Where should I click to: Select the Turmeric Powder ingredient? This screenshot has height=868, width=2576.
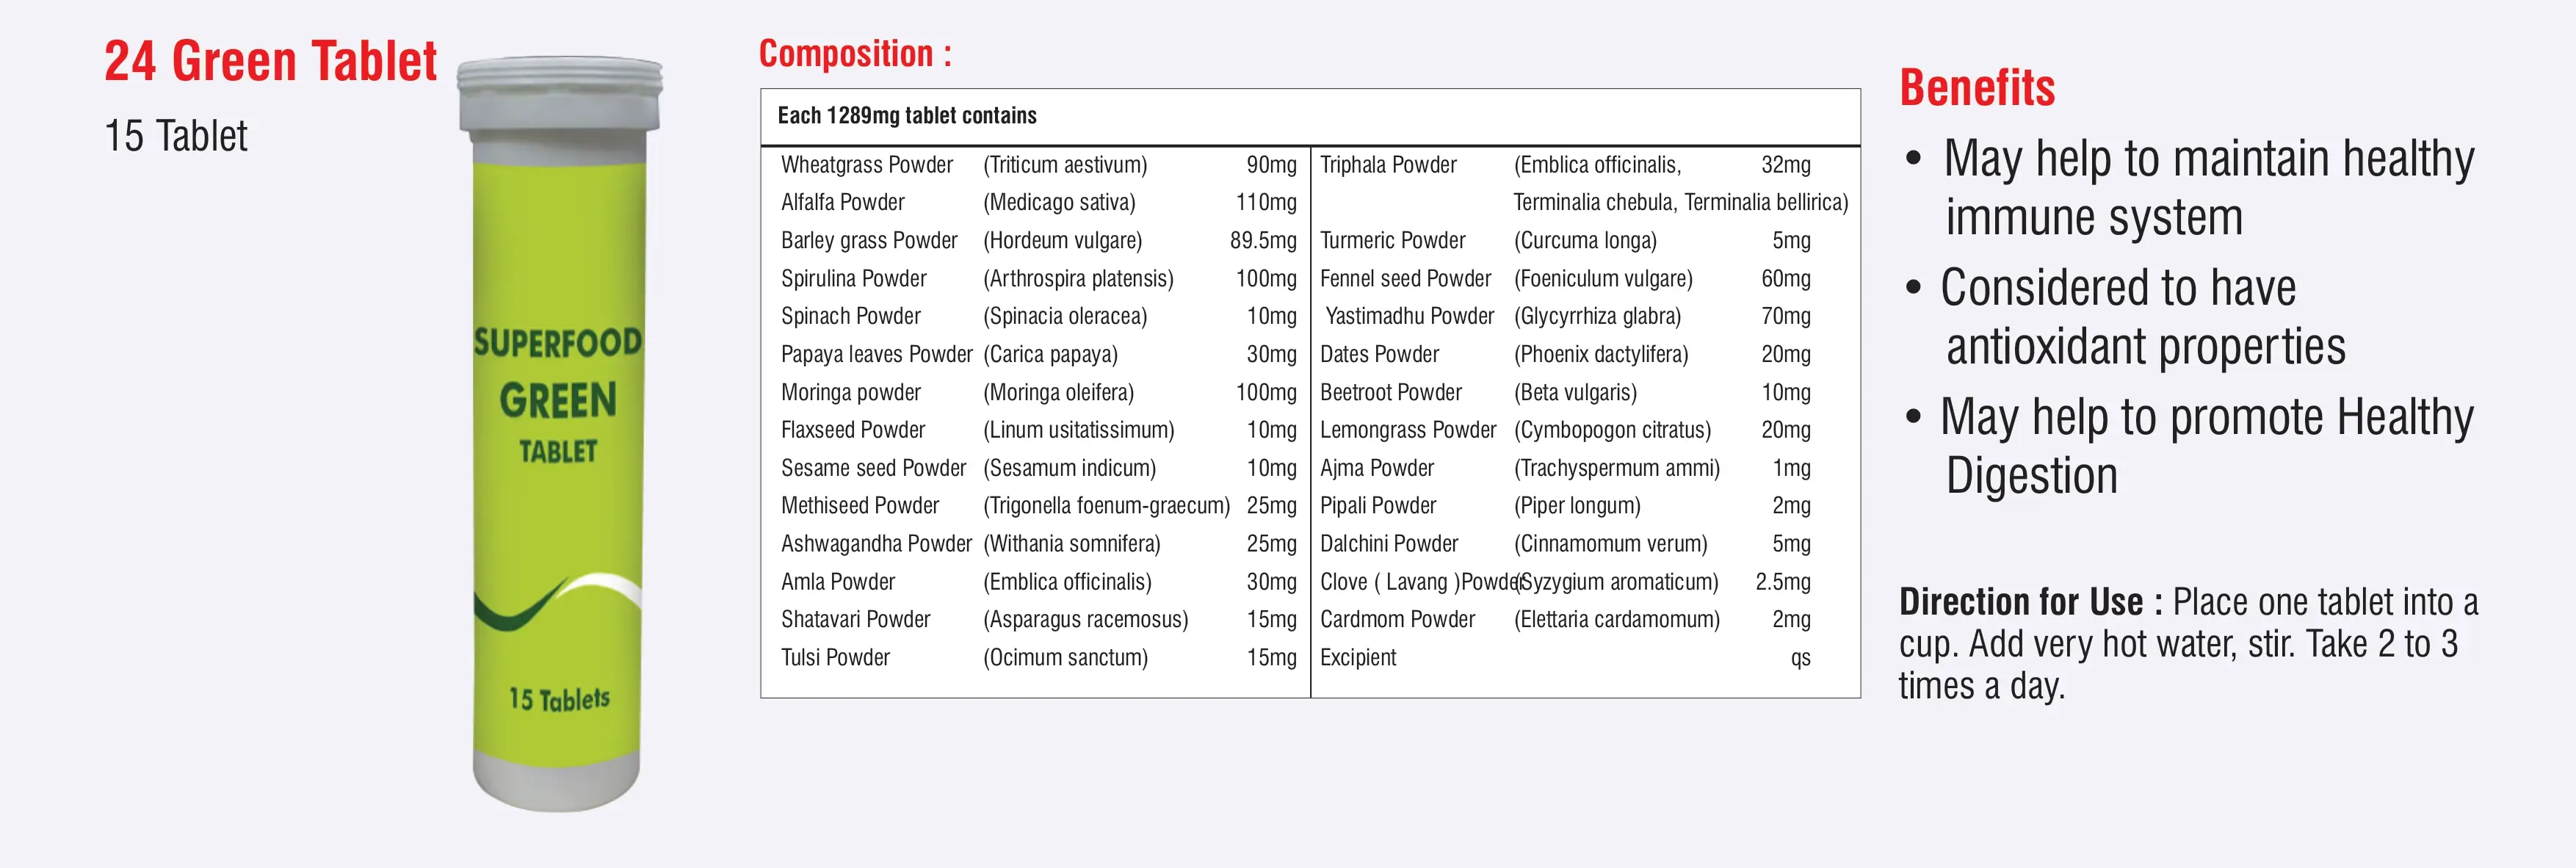tap(1392, 241)
